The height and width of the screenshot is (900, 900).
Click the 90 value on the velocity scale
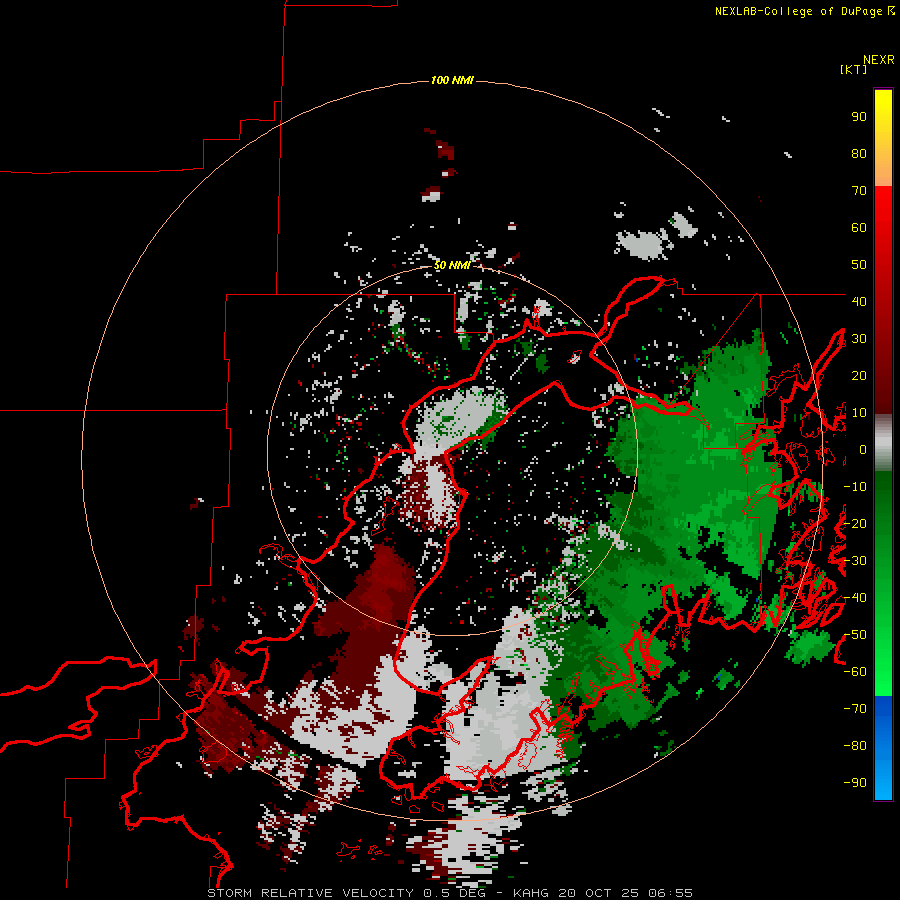pyautogui.click(x=859, y=117)
